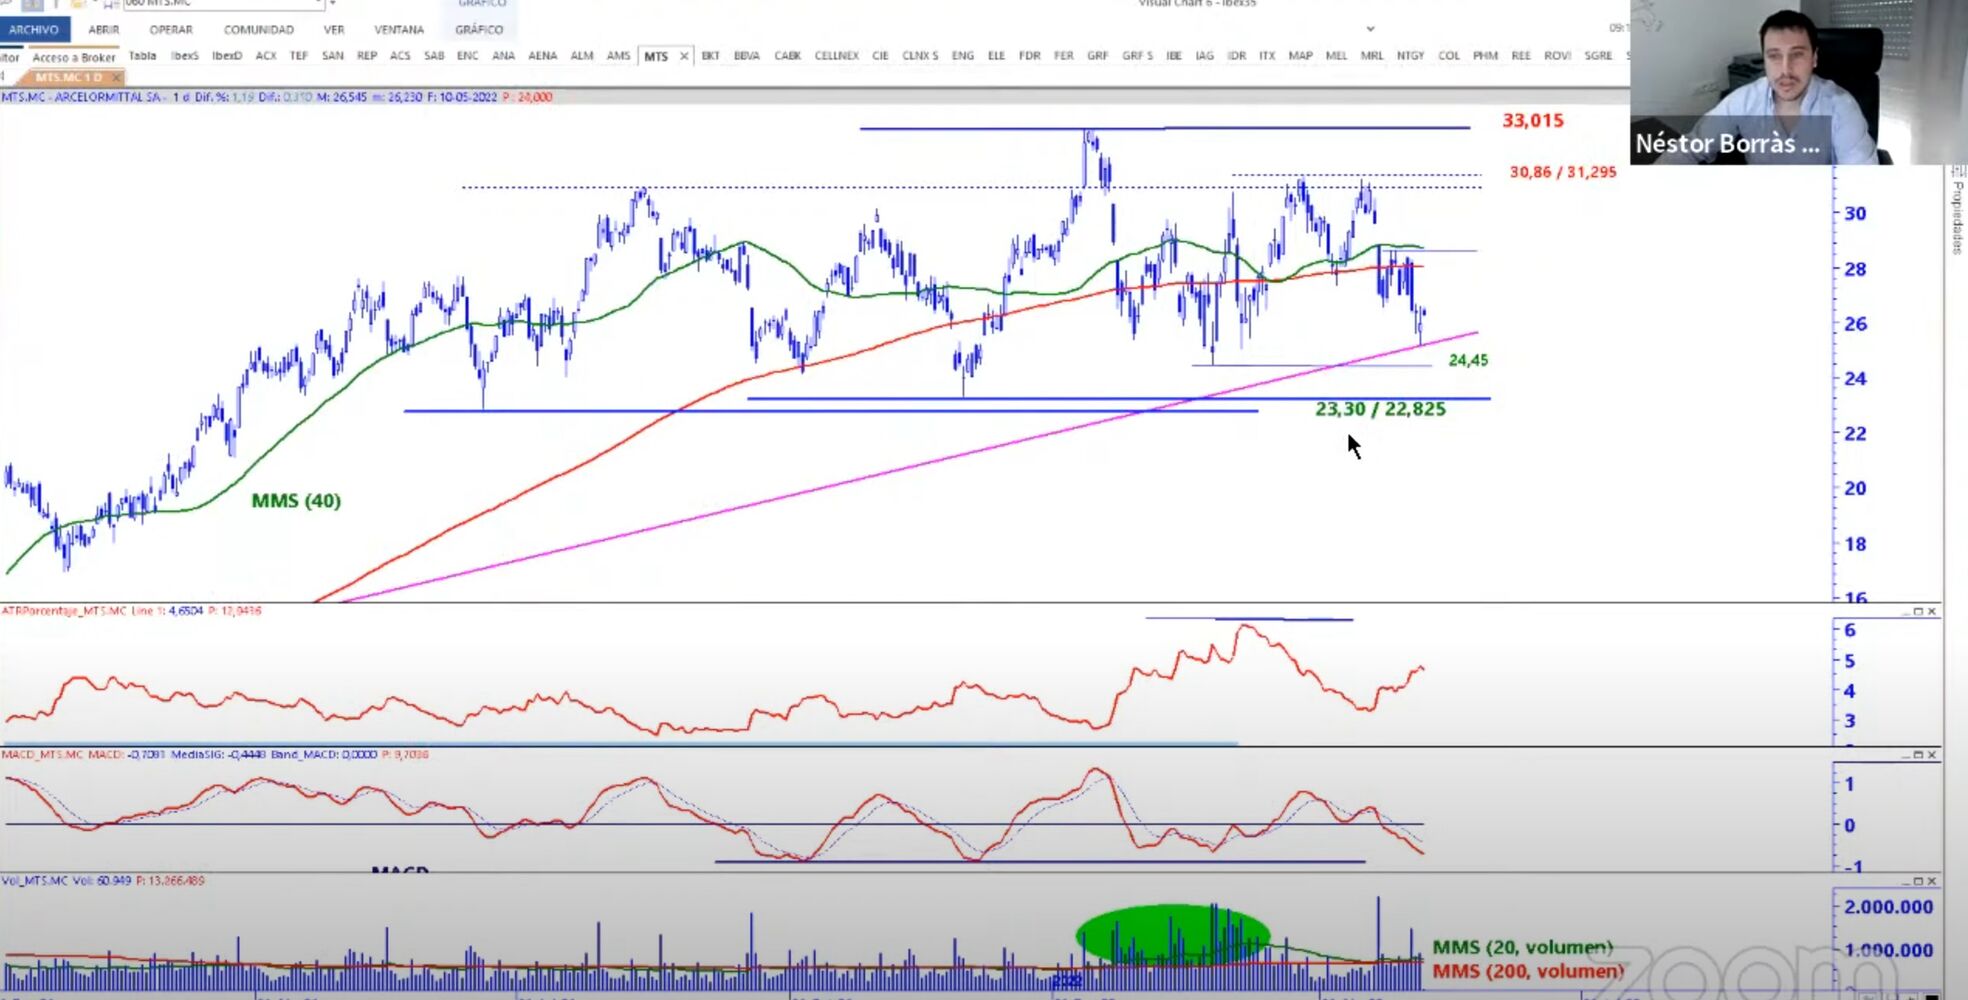
Task: Open the ITX ticker tab
Action: point(1268,56)
